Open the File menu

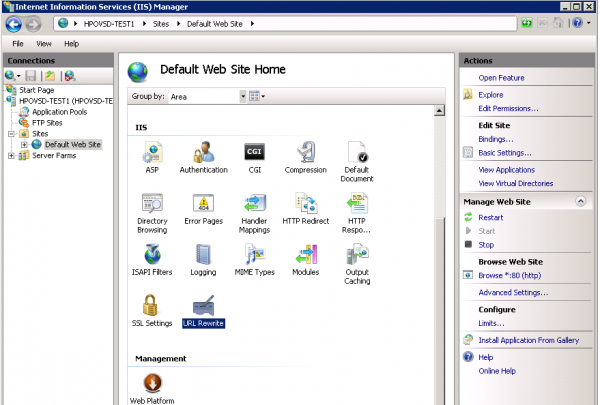coord(18,44)
